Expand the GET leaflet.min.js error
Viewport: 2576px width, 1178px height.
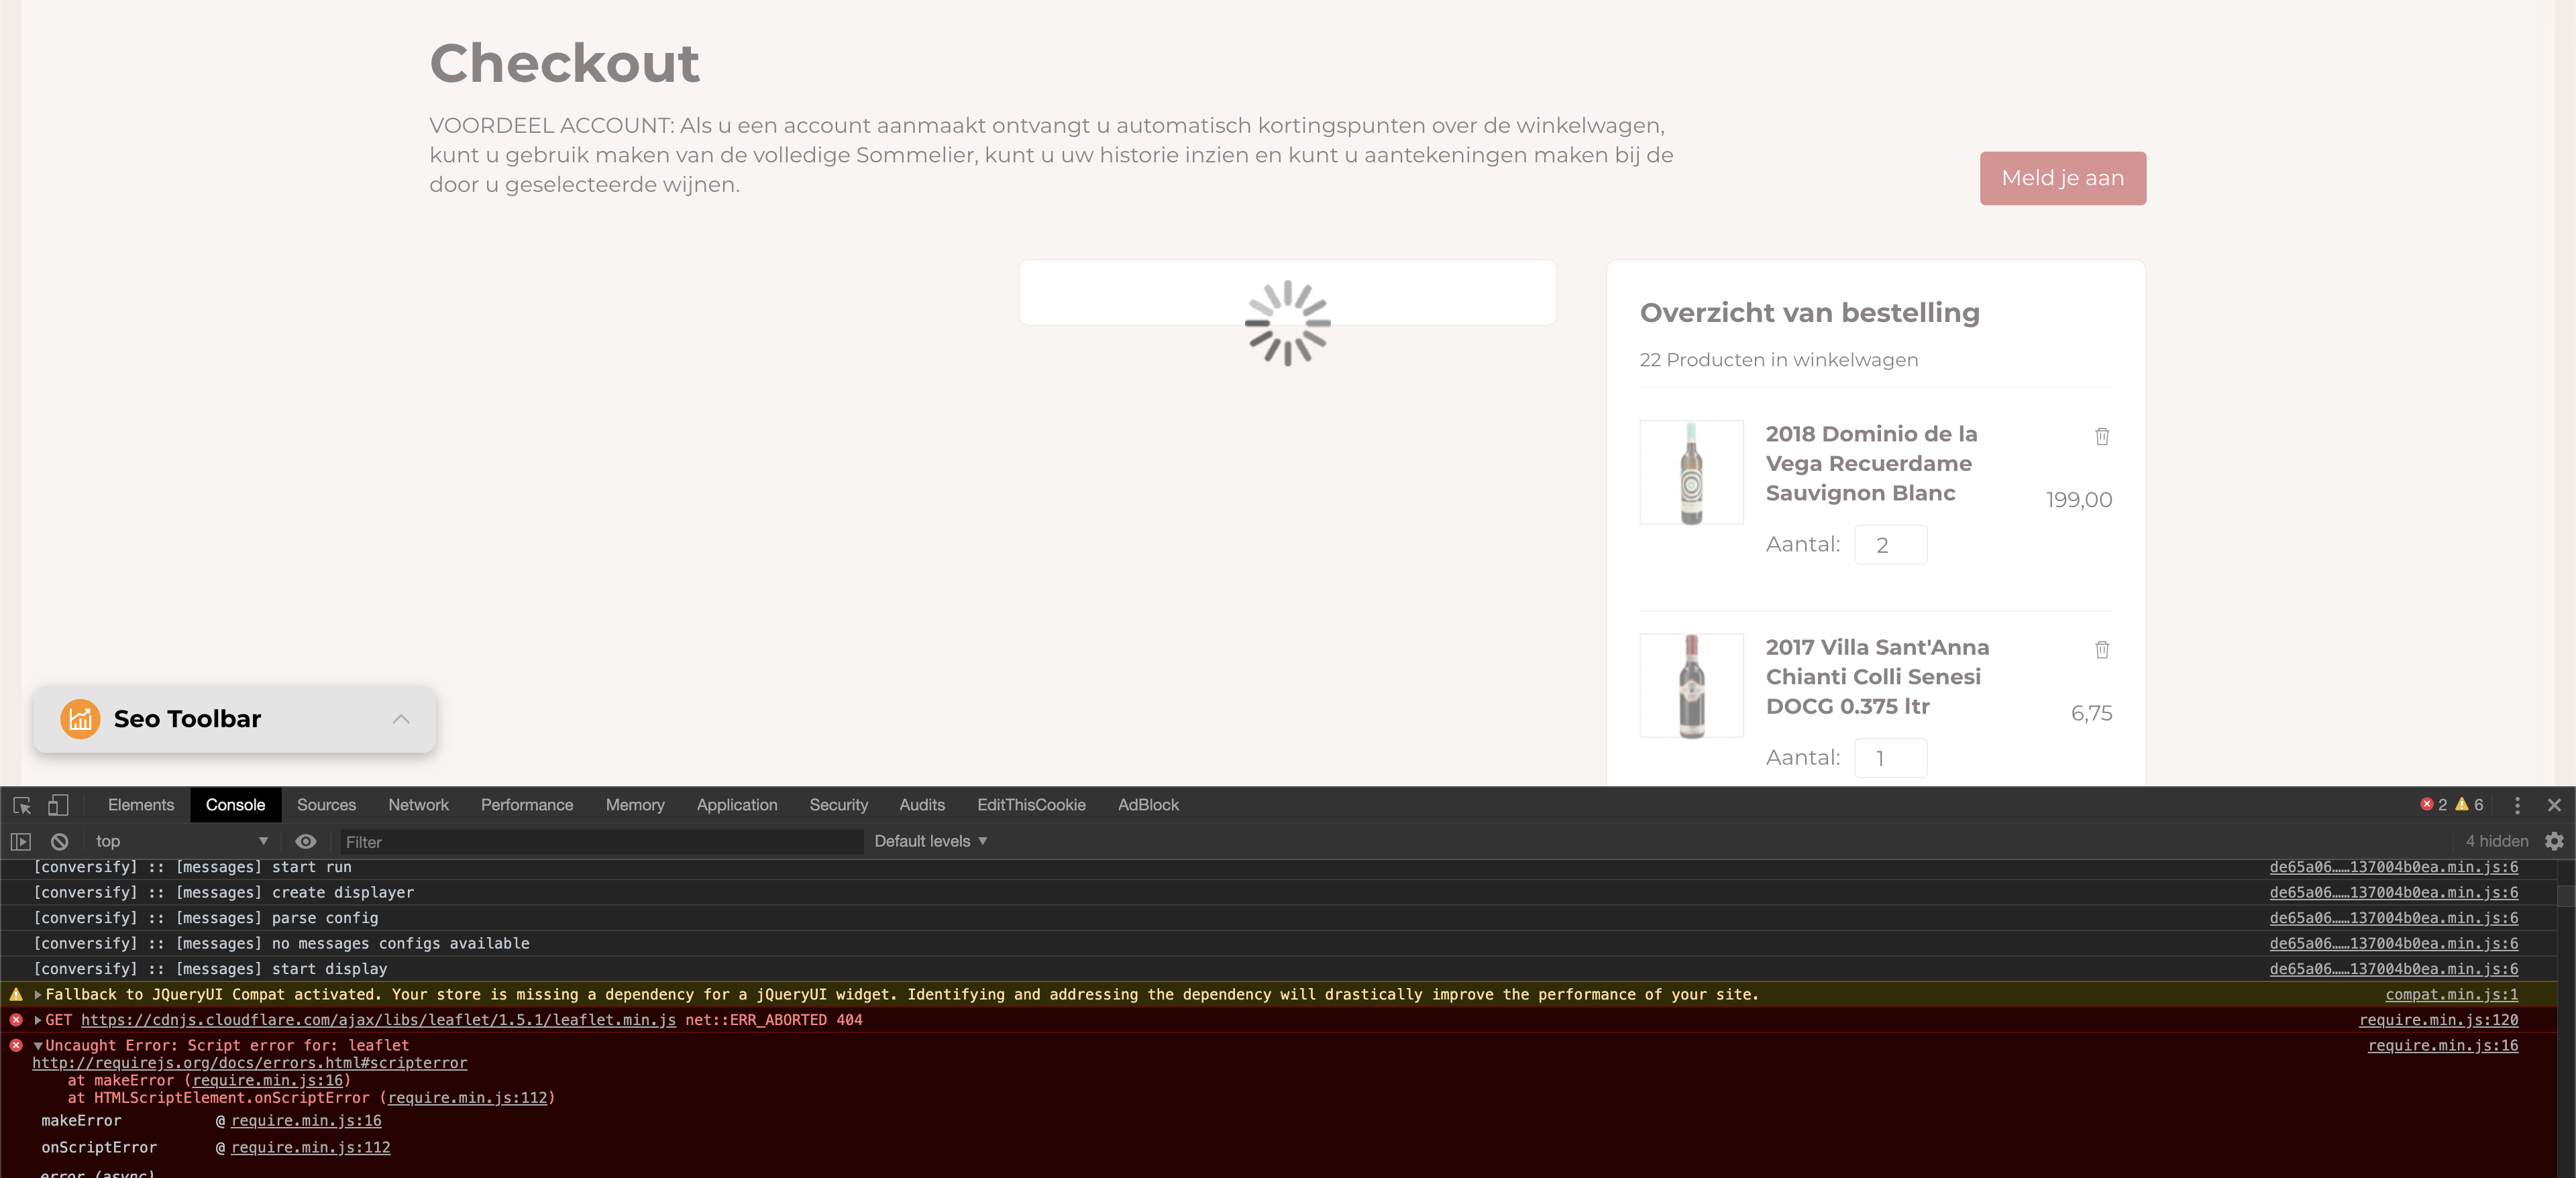[x=38, y=1020]
